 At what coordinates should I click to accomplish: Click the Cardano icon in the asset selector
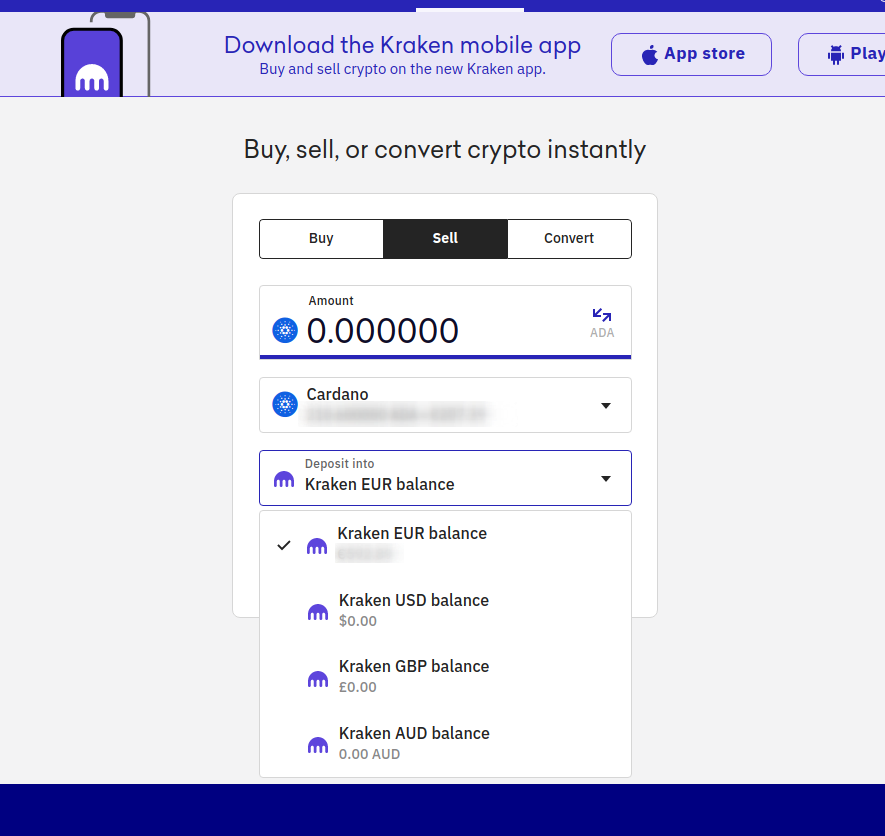[x=285, y=405]
